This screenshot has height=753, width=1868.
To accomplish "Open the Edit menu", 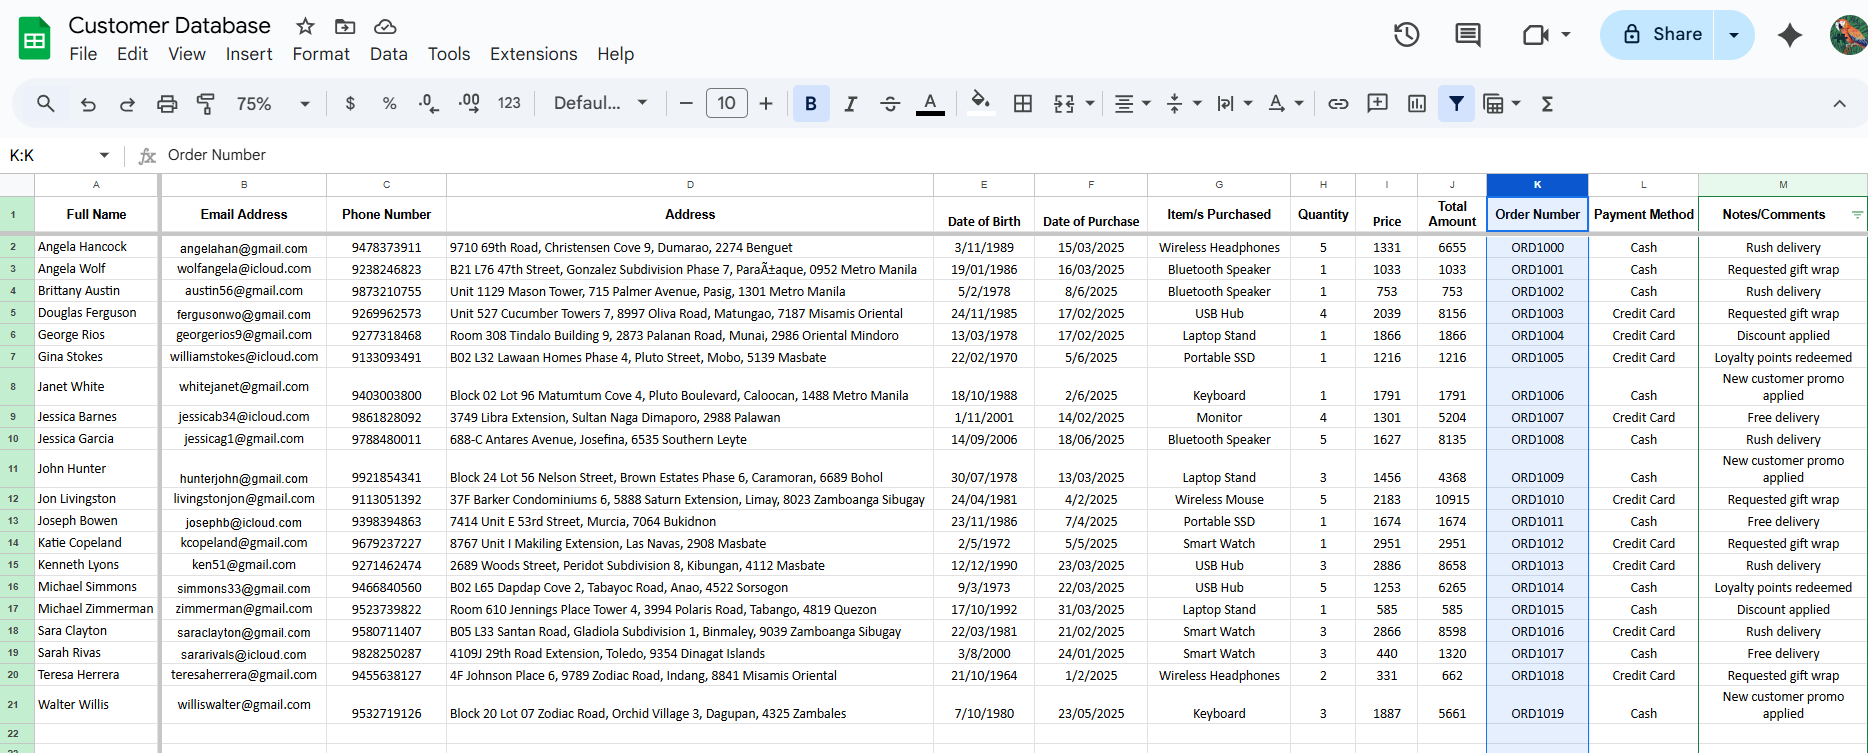I will point(132,54).
